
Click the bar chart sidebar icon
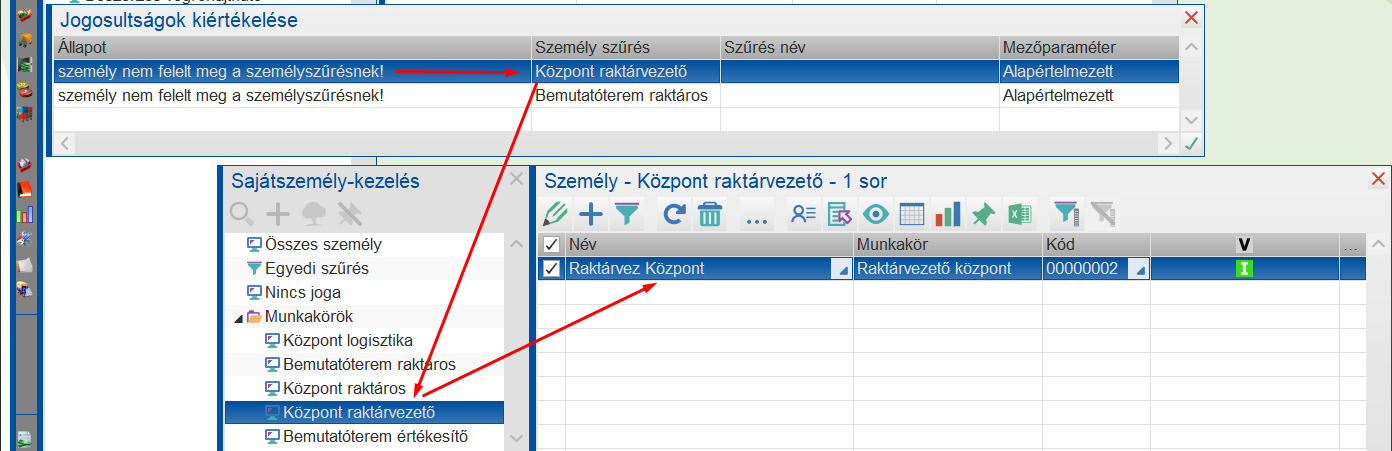[25, 213]
